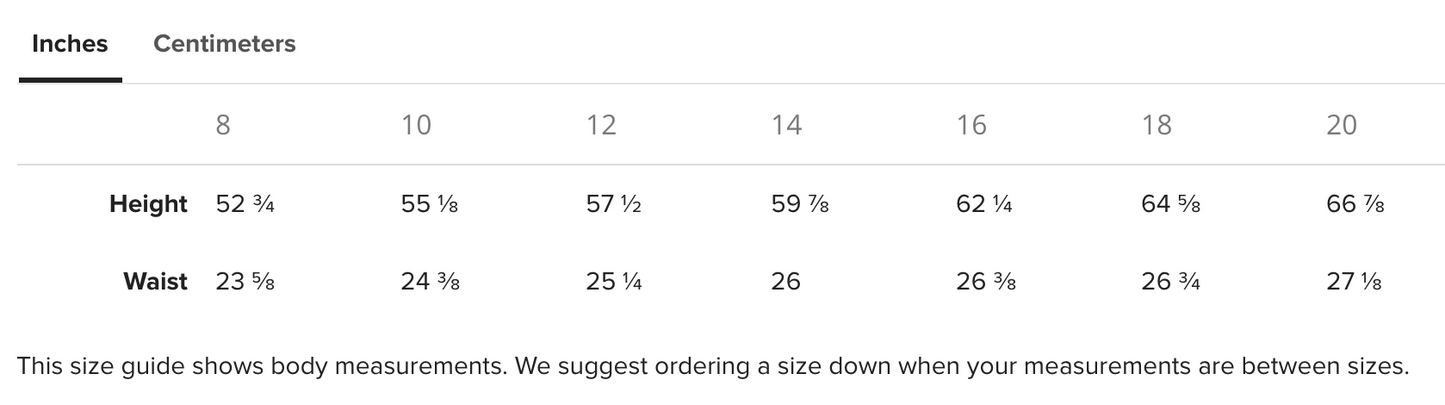Viewport: 1445px width, 405px height.
Task: Pick the size 14 column header
Action: [x=786, y=125]
